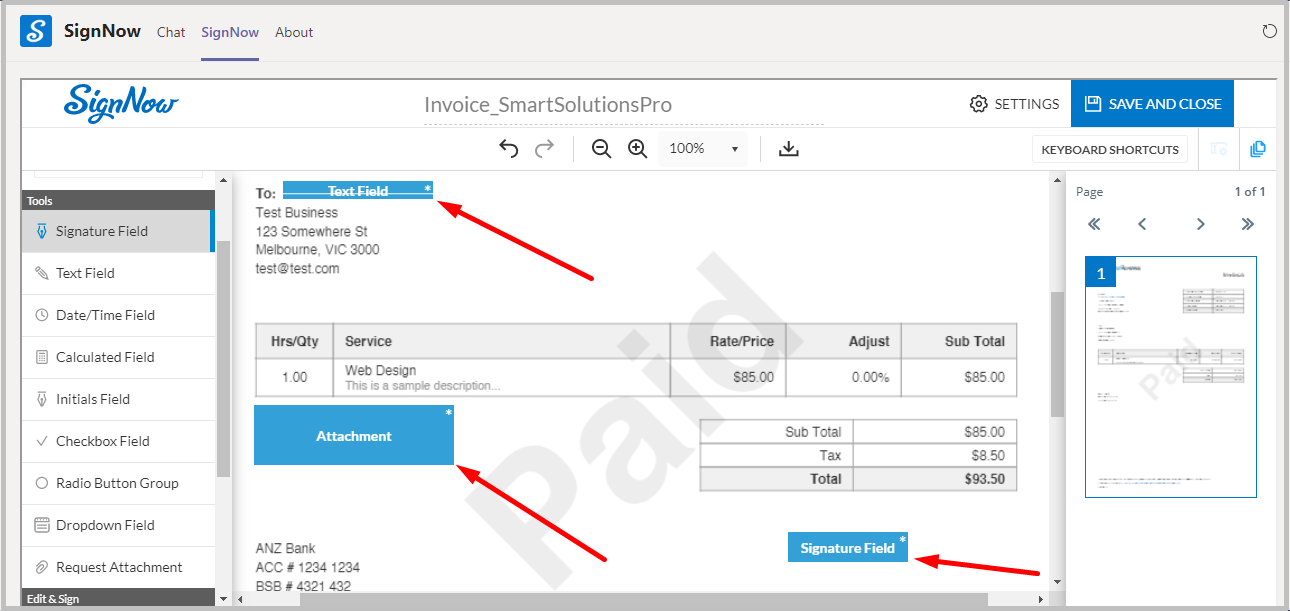
Task: Choose the Text Field tool in the sidebar
Action: tap(118, 273)
